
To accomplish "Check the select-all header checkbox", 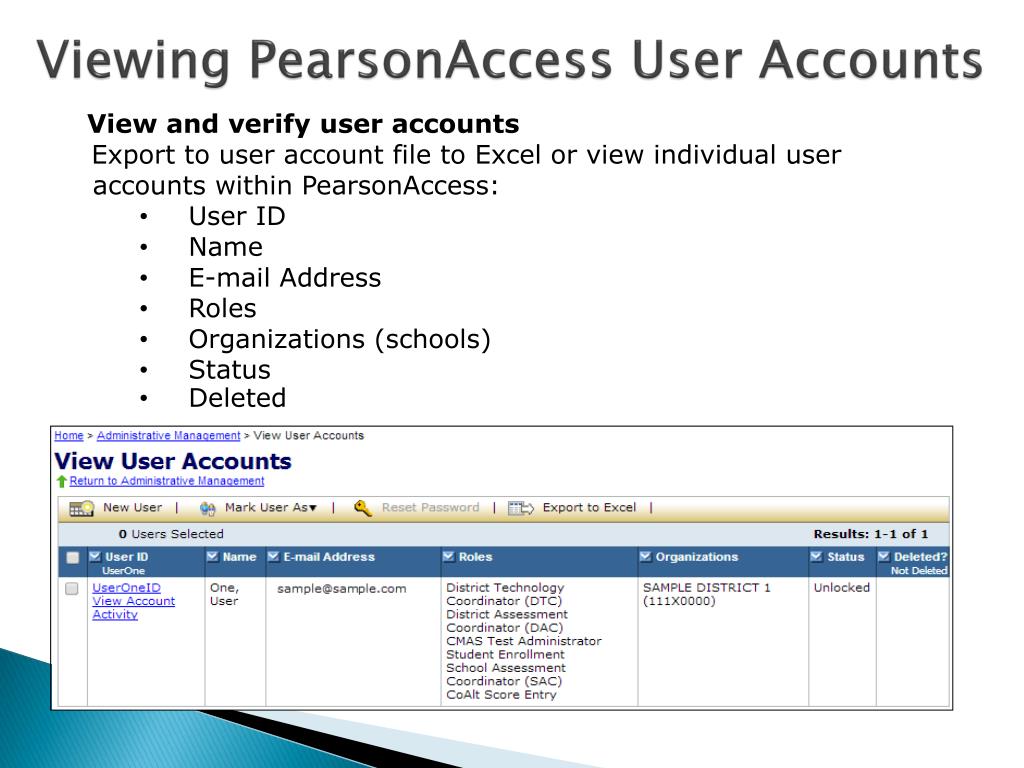I will (x=72, y=558).
